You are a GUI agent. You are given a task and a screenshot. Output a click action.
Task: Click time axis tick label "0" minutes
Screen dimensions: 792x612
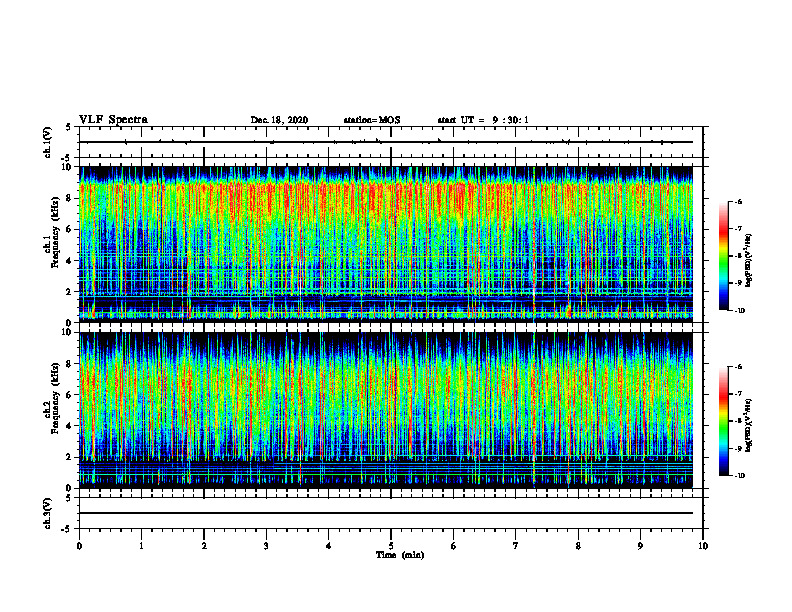79,546
